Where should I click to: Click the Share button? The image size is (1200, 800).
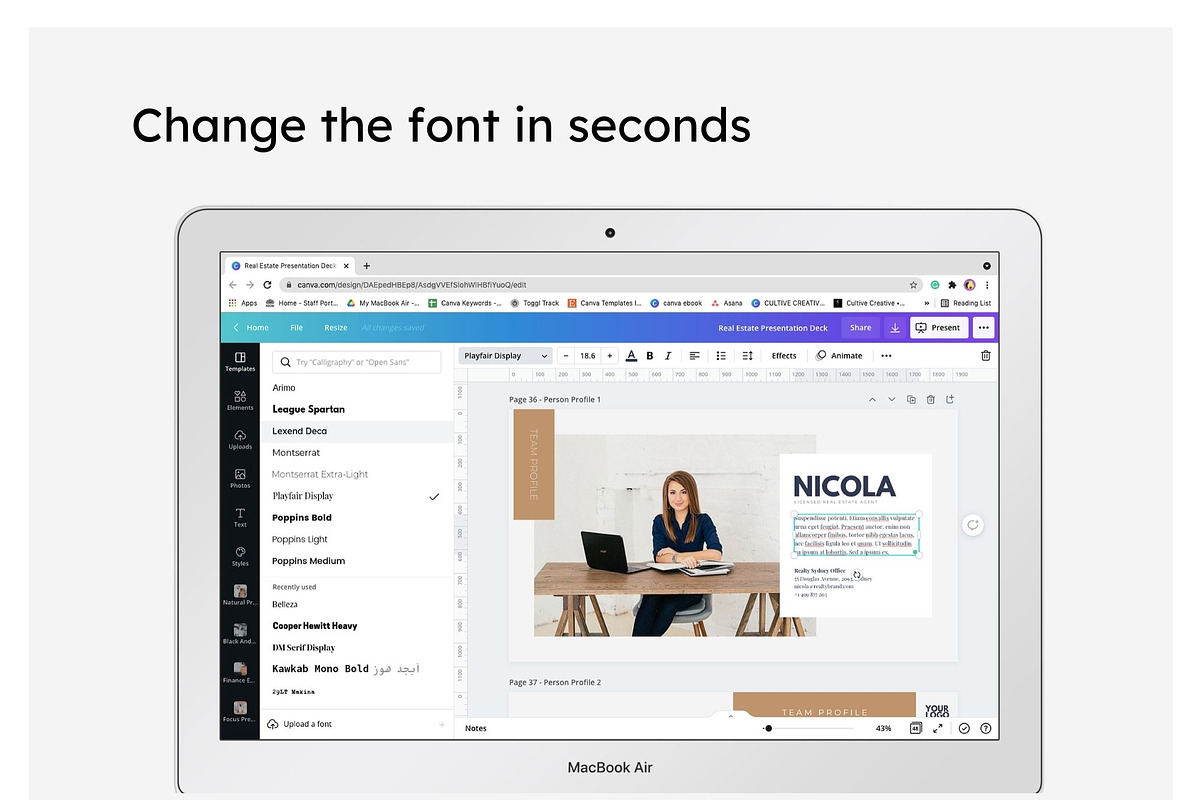861,328
